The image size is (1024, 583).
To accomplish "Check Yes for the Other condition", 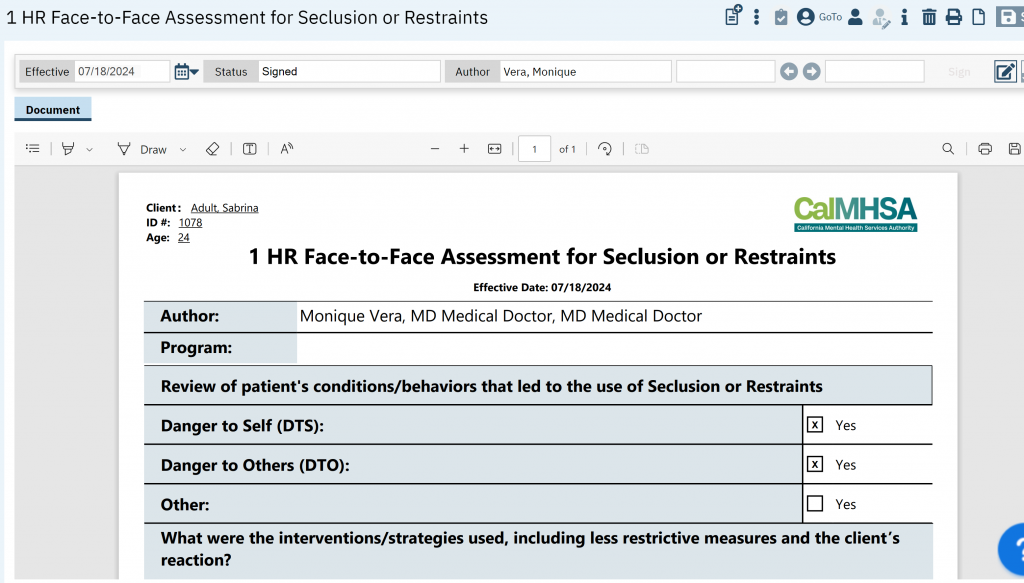I will pos(816,503).
